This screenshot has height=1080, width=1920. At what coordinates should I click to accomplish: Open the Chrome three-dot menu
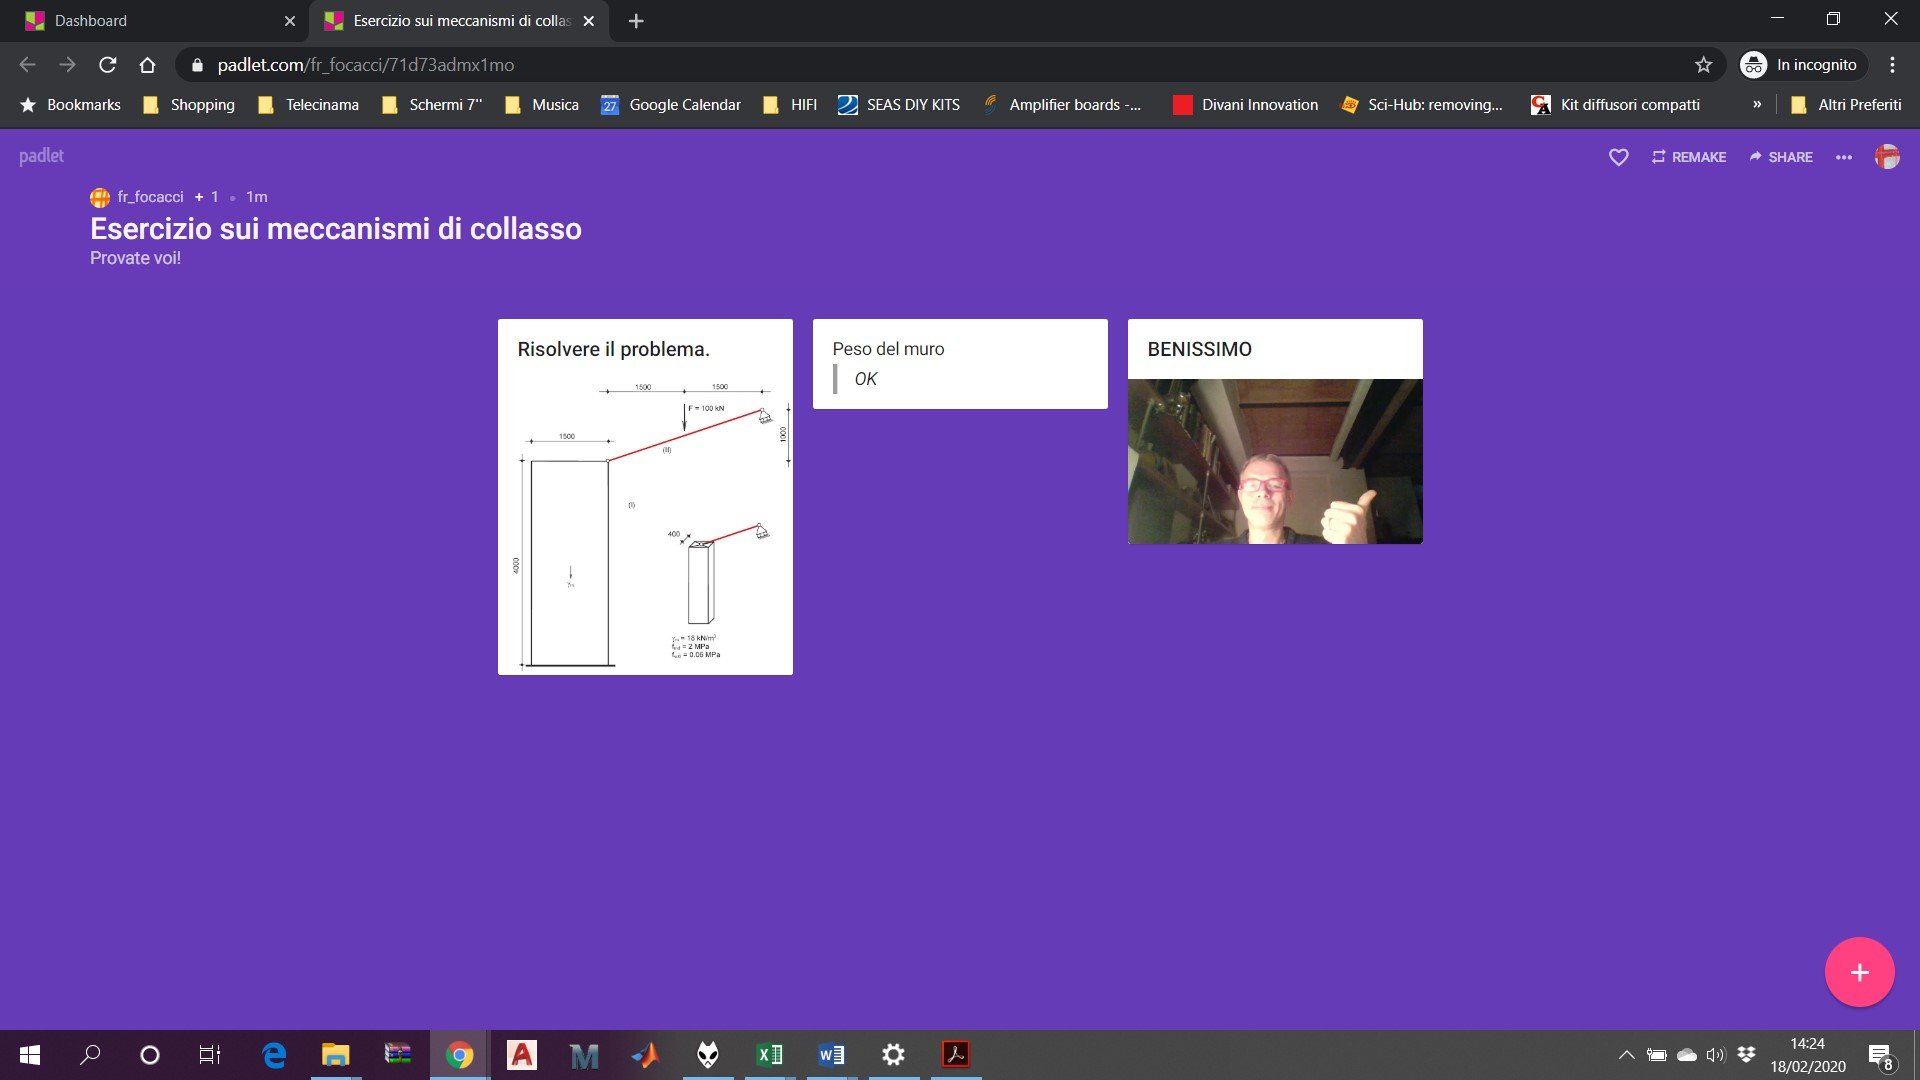coord(1892,65)
